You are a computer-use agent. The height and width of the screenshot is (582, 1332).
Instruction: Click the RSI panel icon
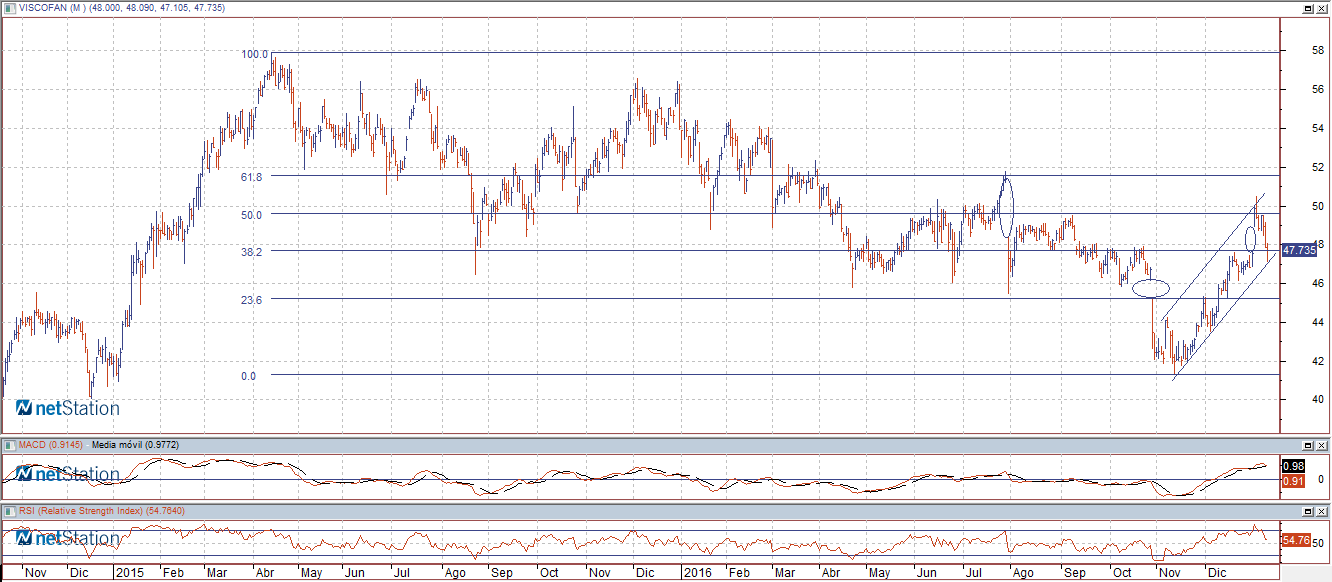[x=9, y=511]
